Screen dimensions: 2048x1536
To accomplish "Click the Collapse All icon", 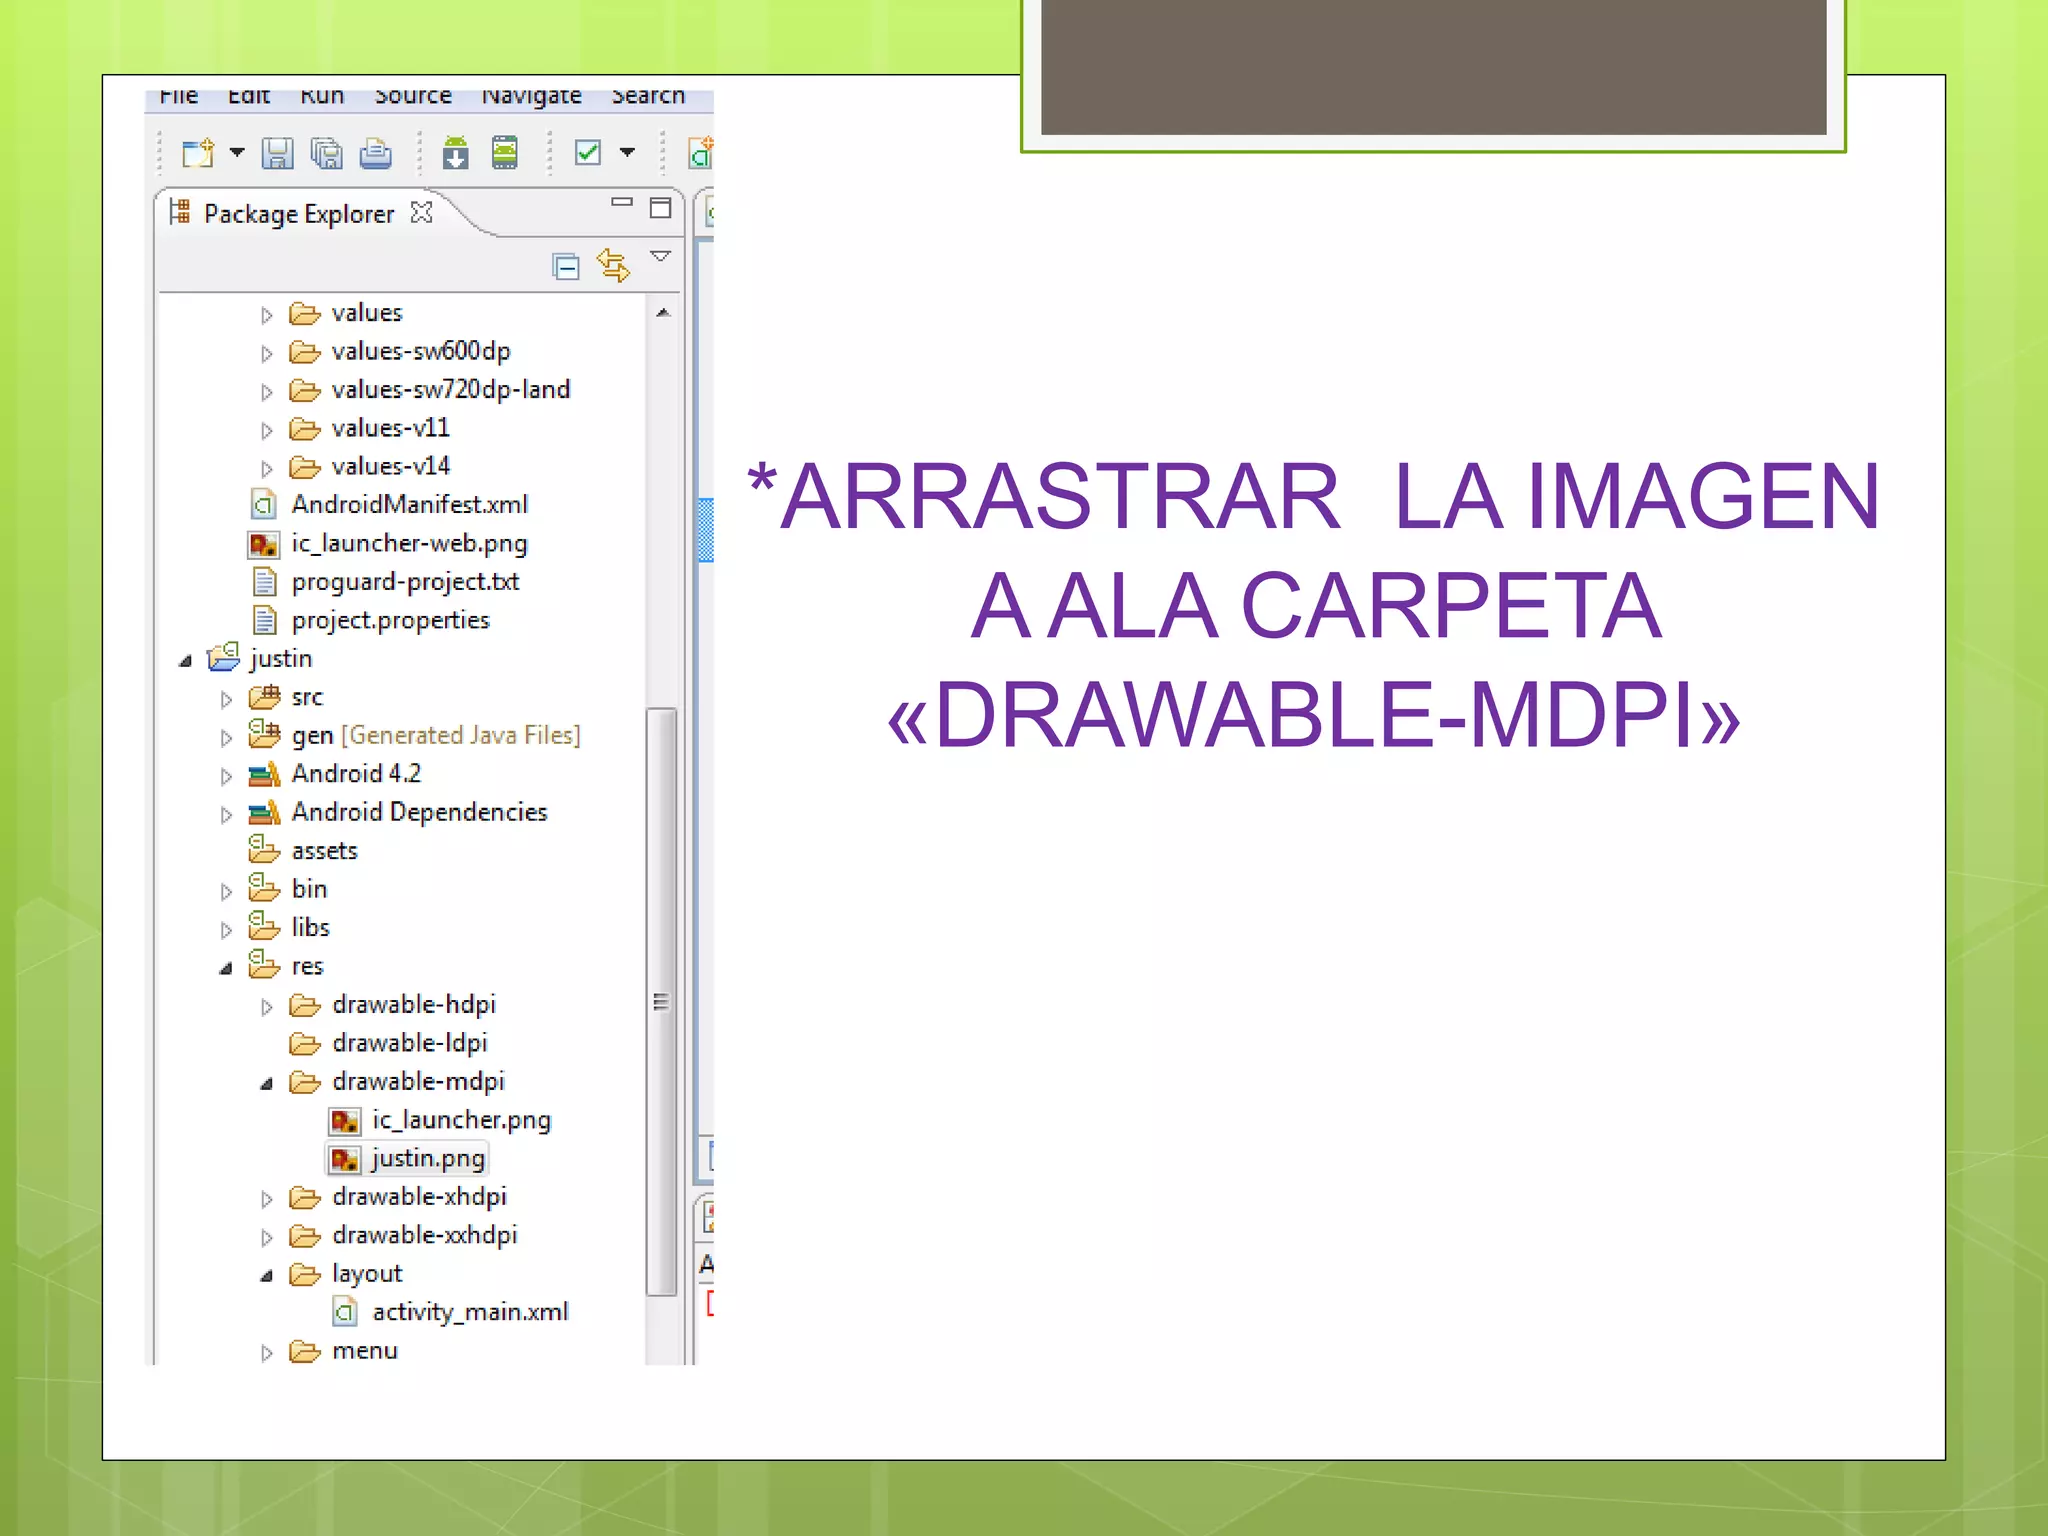I will coord(566,267).
